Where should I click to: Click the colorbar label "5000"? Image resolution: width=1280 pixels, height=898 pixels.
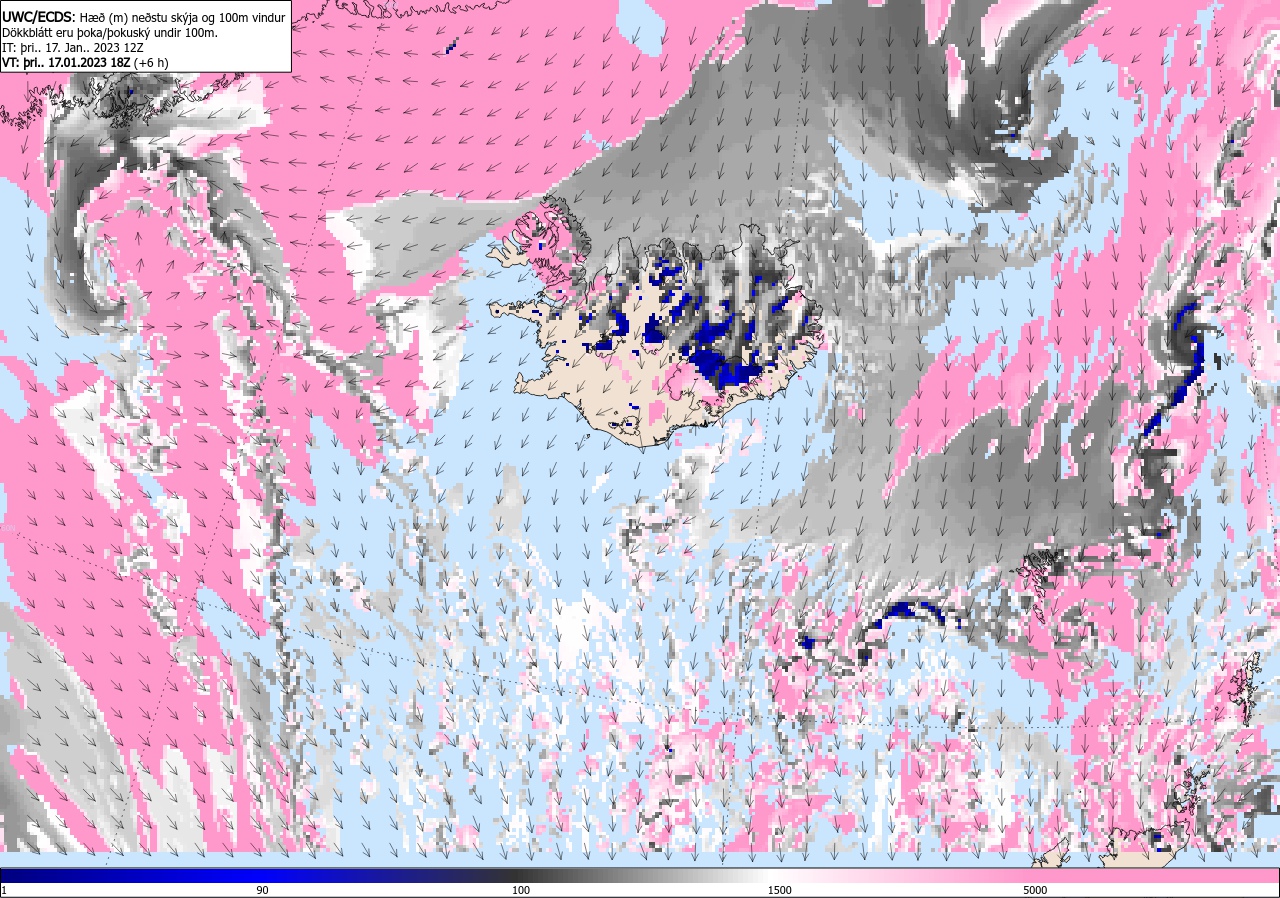(x=1035, y=890)
